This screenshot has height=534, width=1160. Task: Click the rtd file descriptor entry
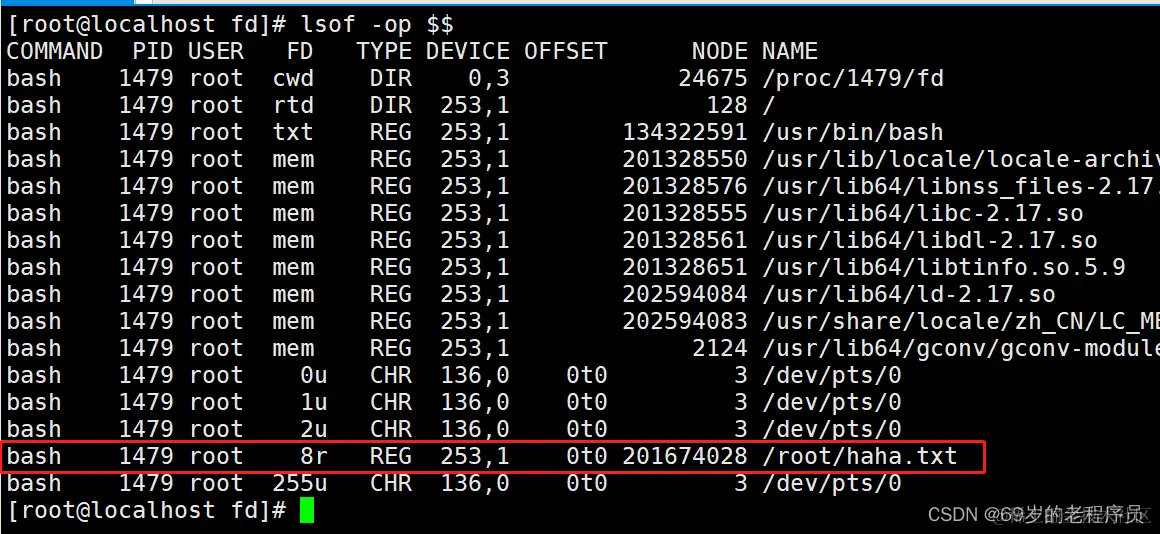pos(293,105)
